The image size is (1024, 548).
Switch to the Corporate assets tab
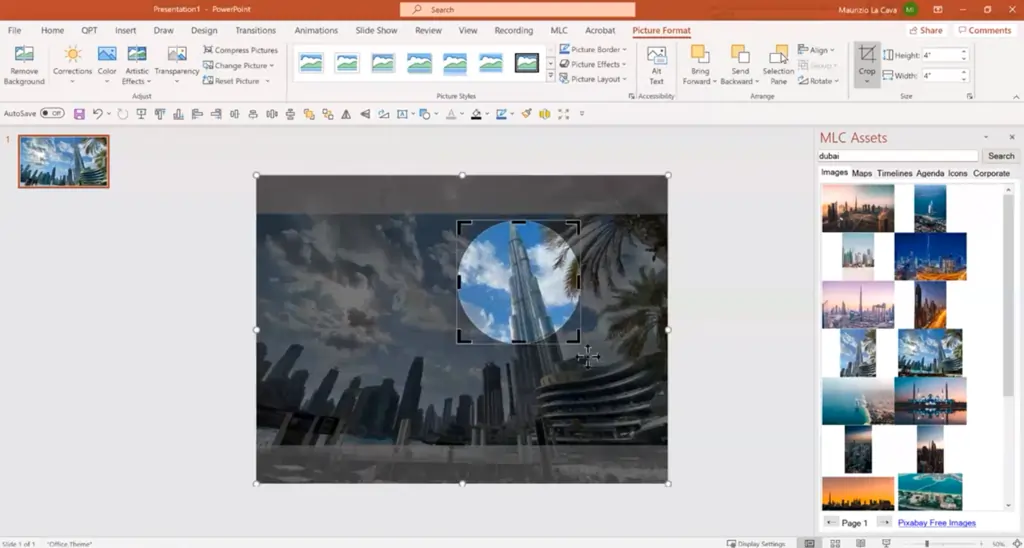pyautogui.click(x=991, y=173)
